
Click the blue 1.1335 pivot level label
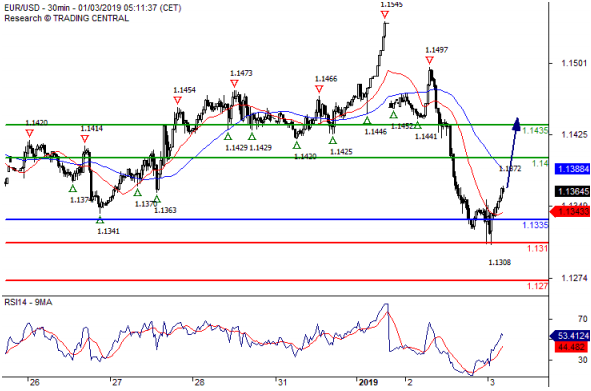coord(535,225)
